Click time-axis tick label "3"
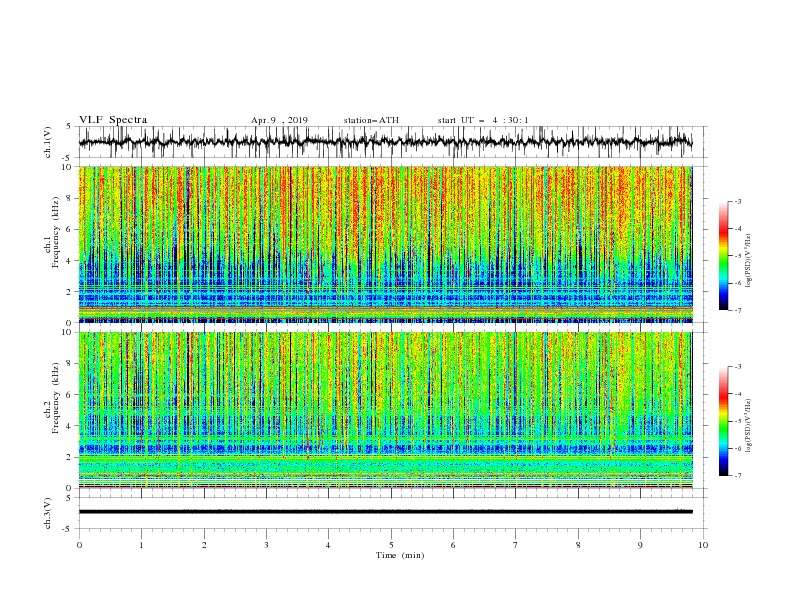The image size is (792, 612). 266,545
